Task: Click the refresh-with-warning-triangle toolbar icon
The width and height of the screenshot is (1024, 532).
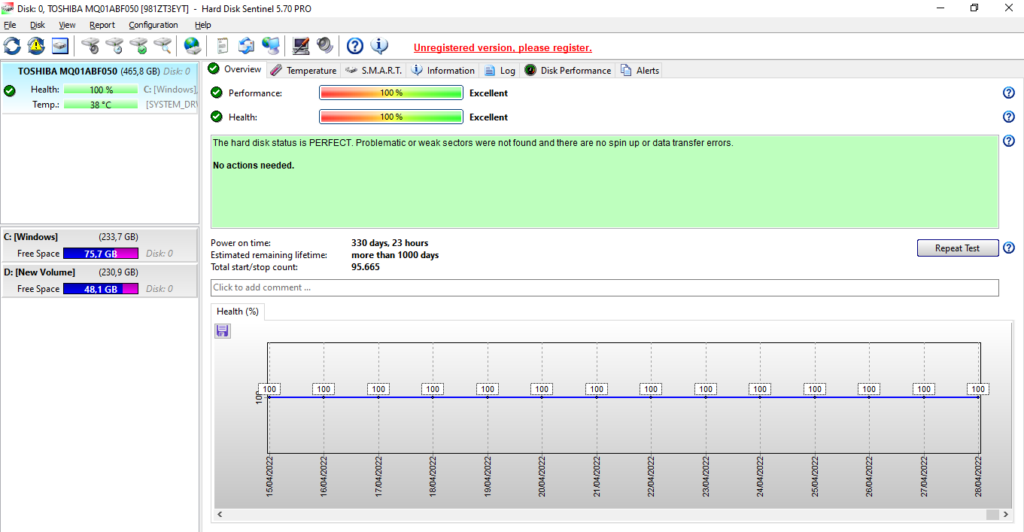Action: coord(36,46)
